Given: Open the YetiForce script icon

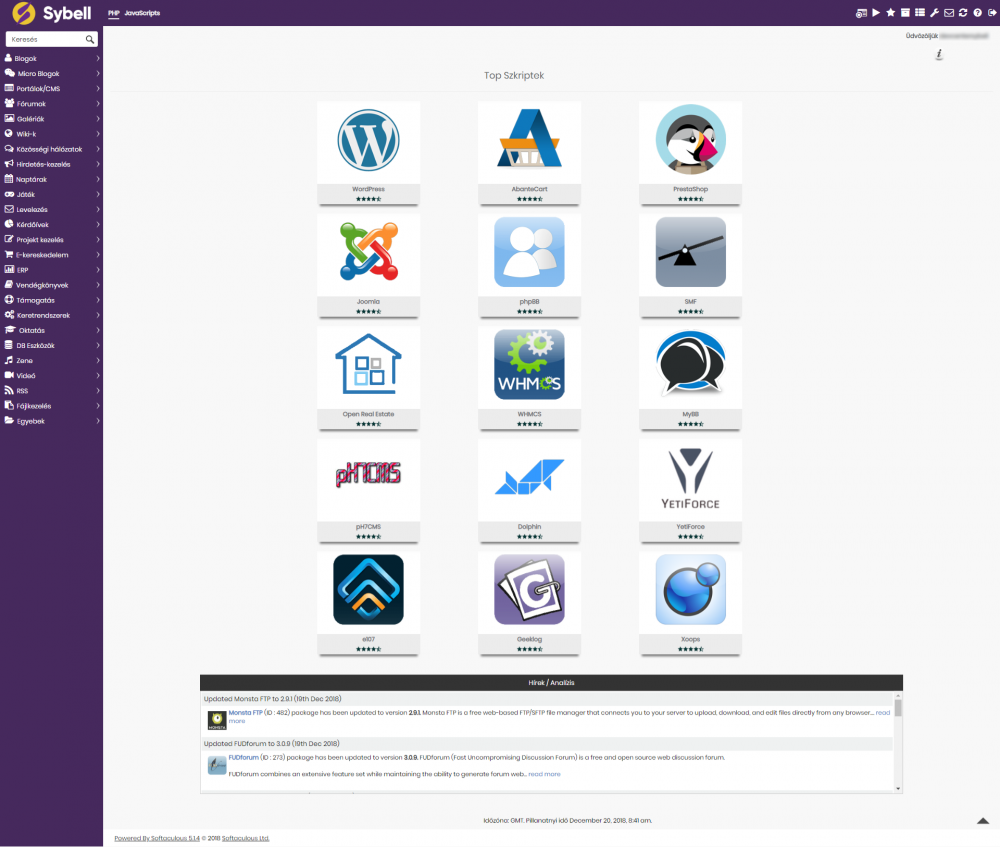Looking at the screenshot, I should 691,478.
